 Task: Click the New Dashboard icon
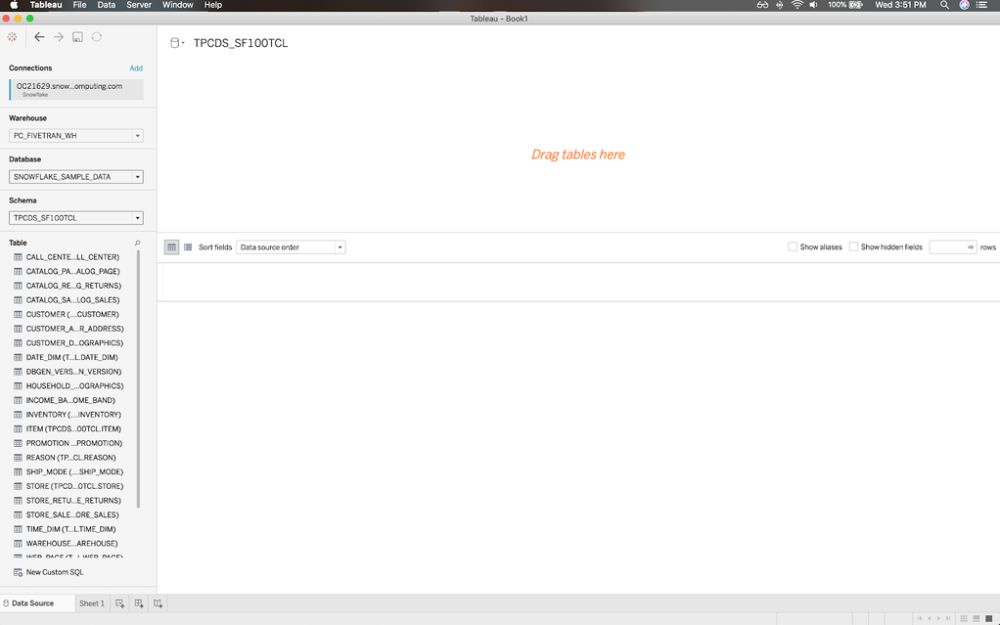139,603
